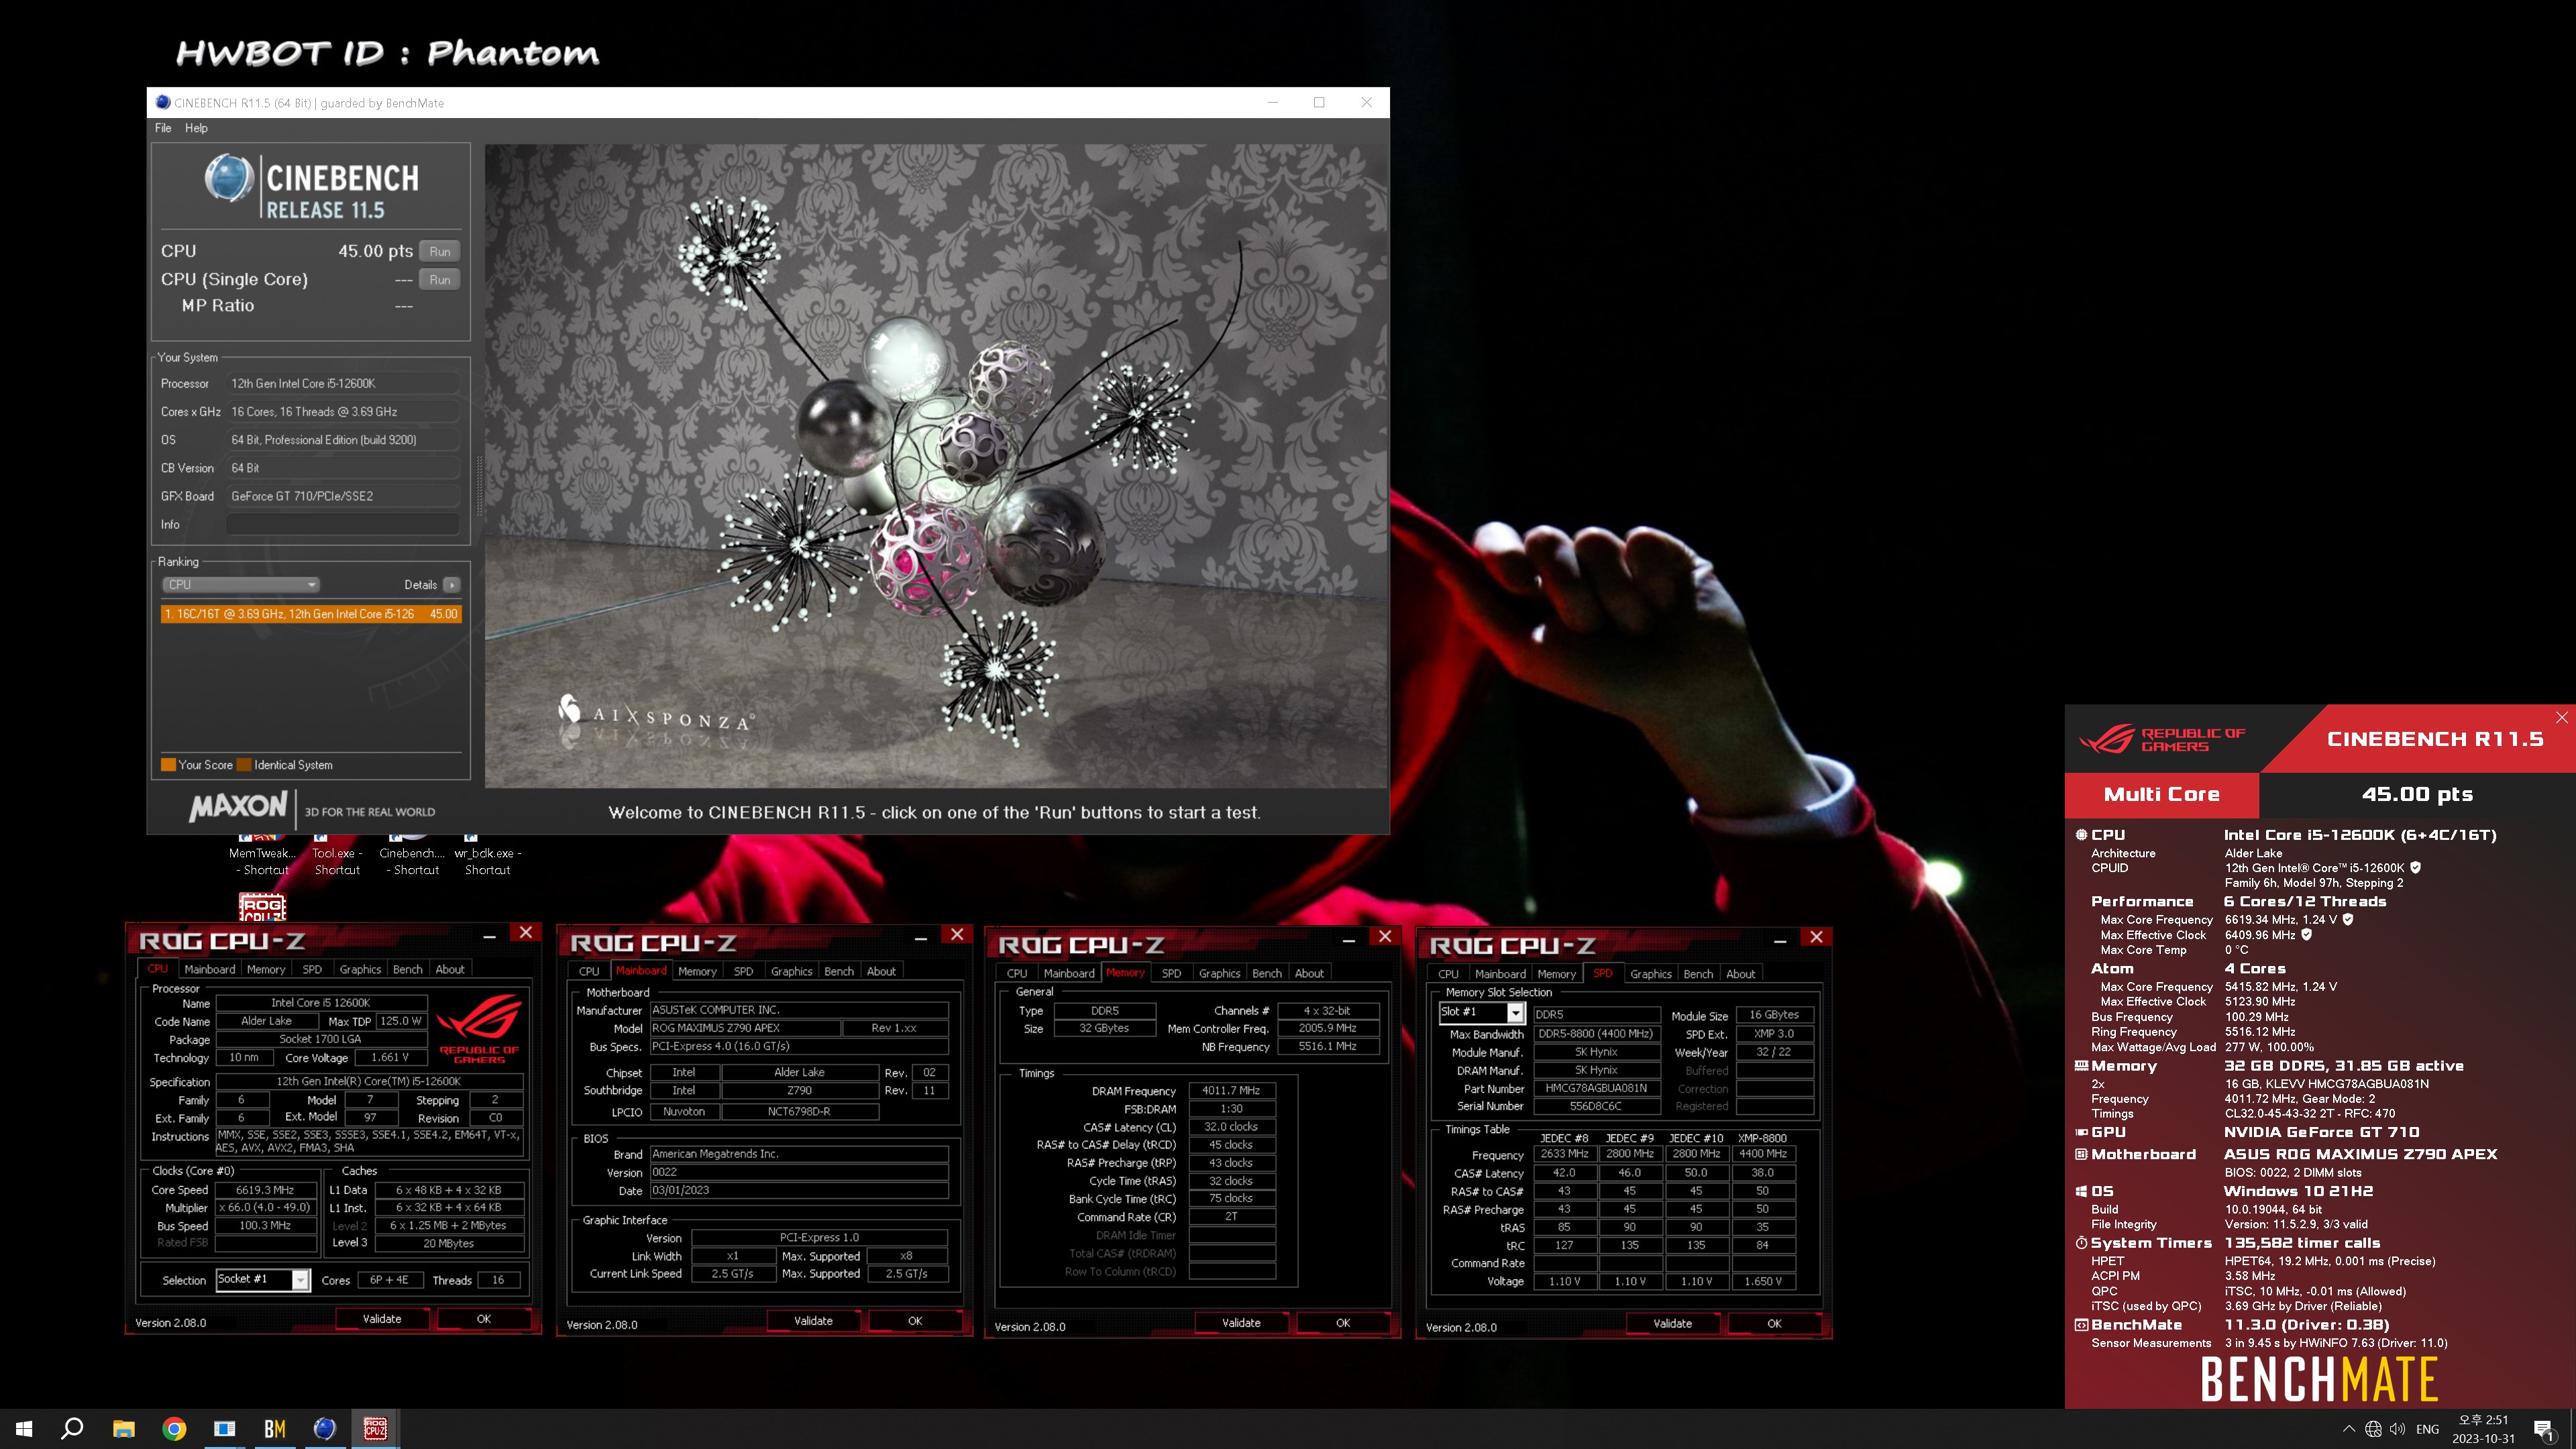Switch to Mainboard tab in first CPU-Z window
This screenshot has width=2576, height=1449.
pos(210,969)
